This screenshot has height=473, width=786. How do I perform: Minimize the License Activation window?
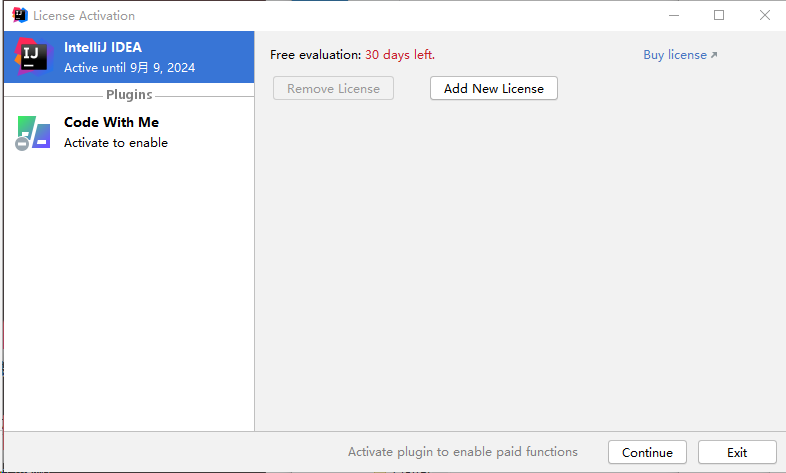click(x=674, y=16)
